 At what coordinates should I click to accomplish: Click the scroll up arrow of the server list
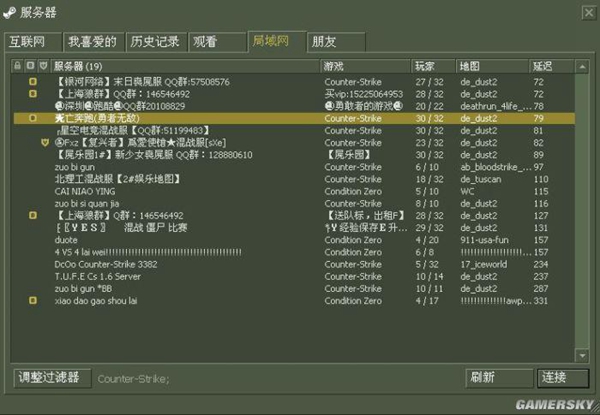coord(582,67)
